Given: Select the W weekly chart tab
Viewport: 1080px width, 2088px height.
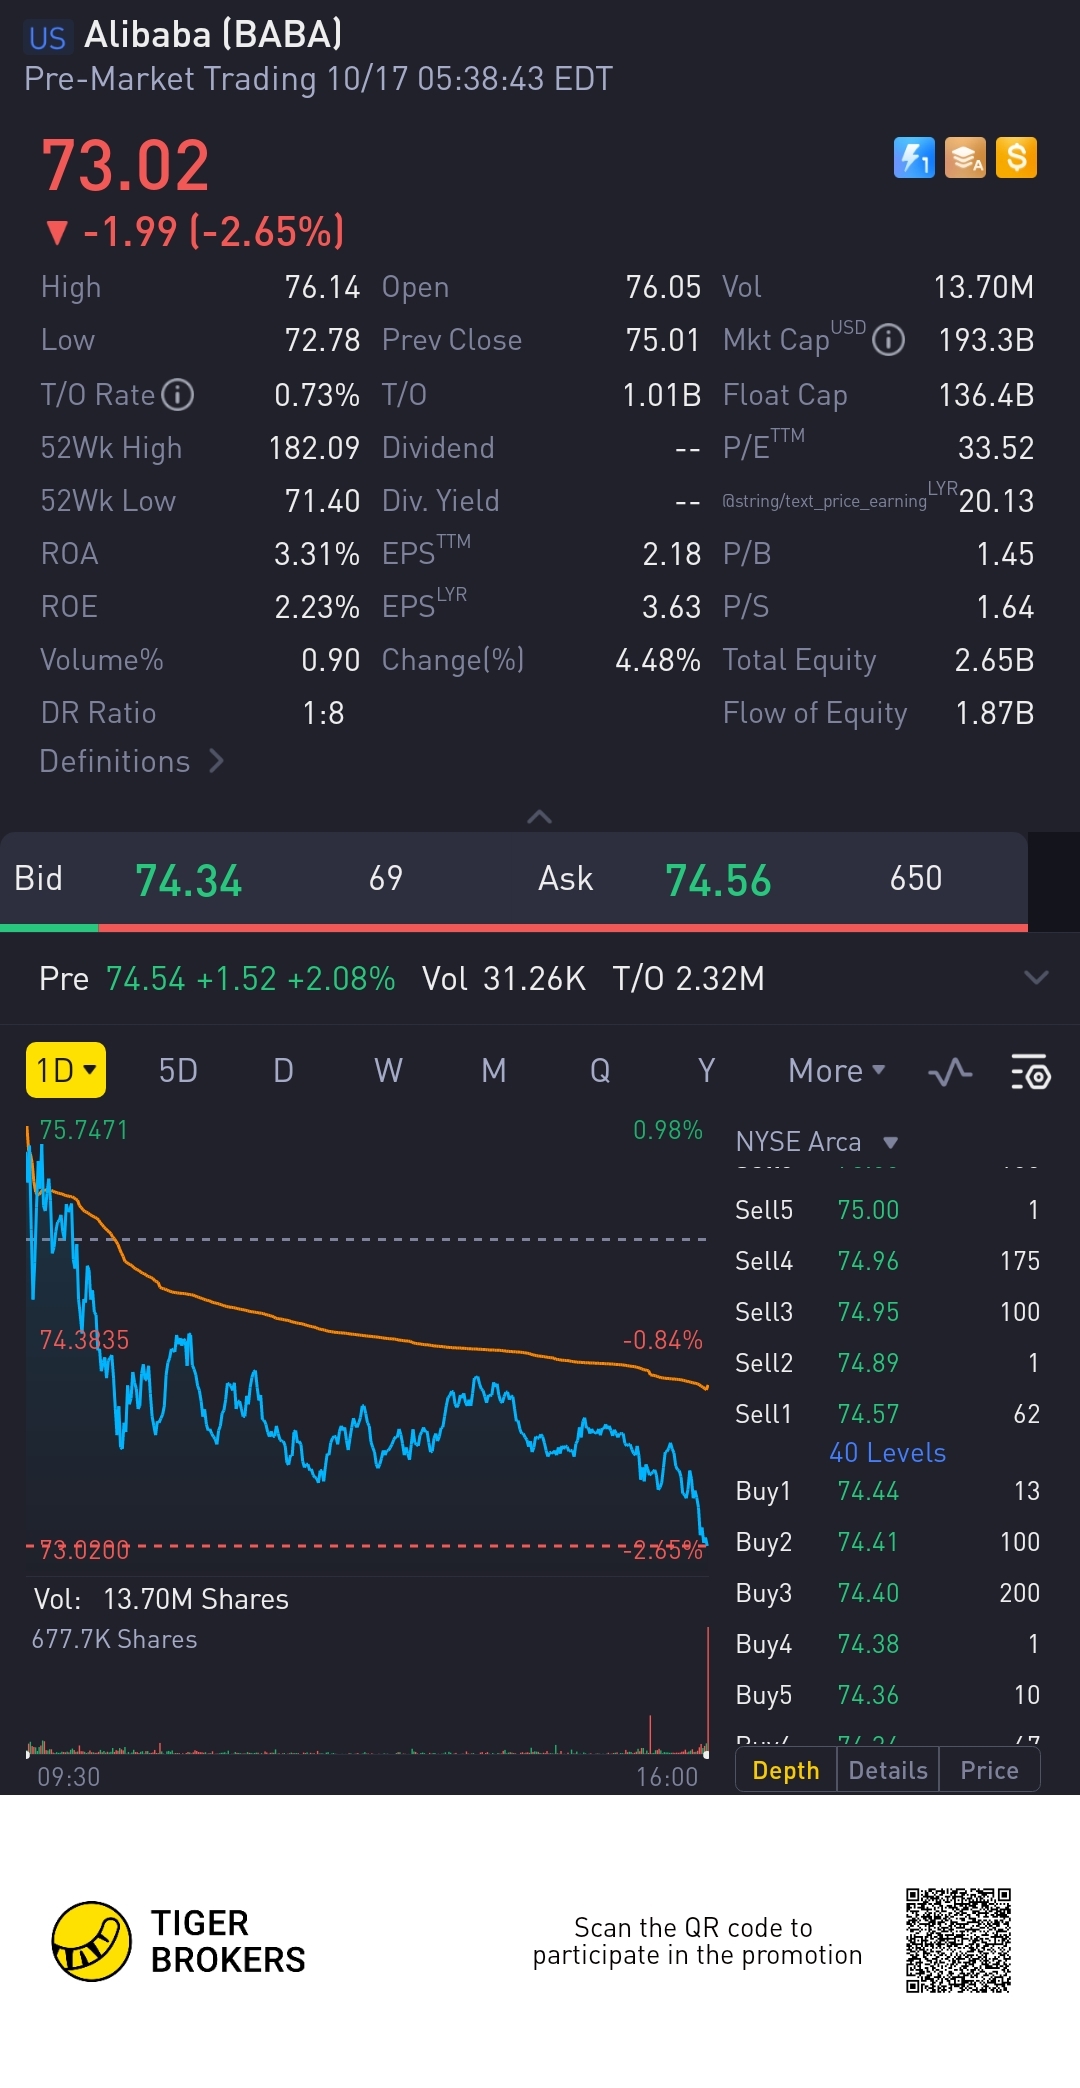Looking at the screenshot, I should click(x=388, y=1071).
